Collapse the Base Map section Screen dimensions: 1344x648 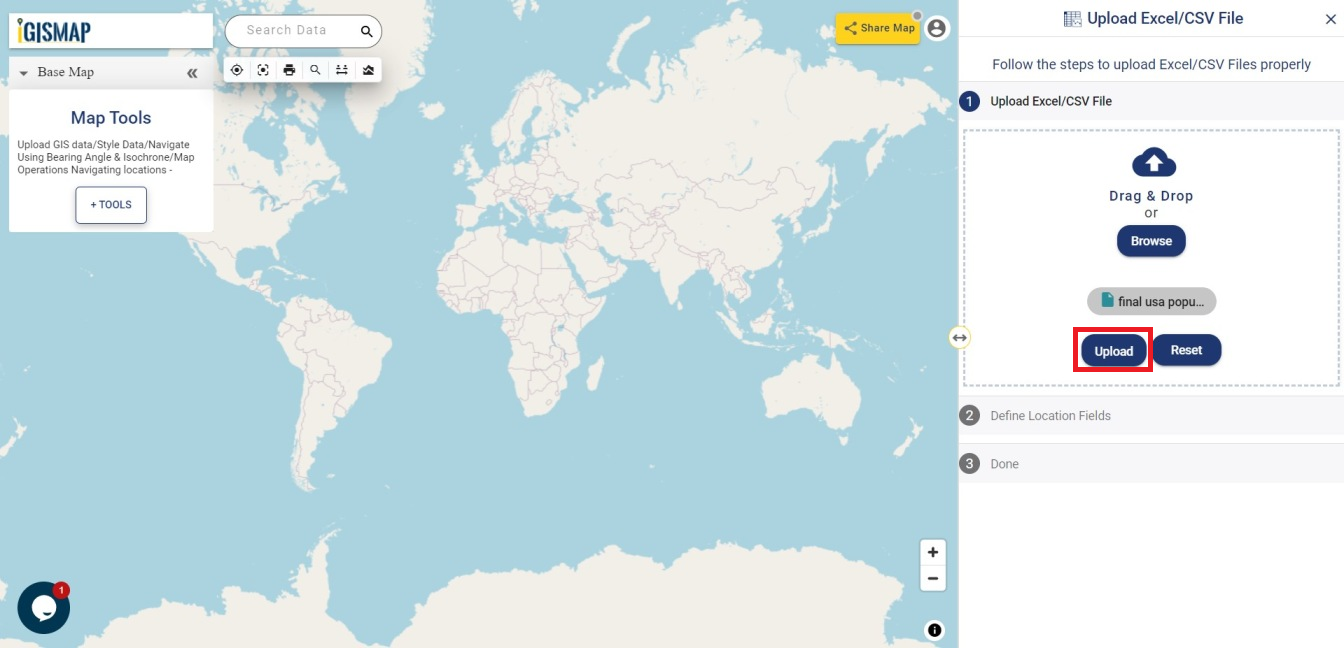(x=22, y=72)
